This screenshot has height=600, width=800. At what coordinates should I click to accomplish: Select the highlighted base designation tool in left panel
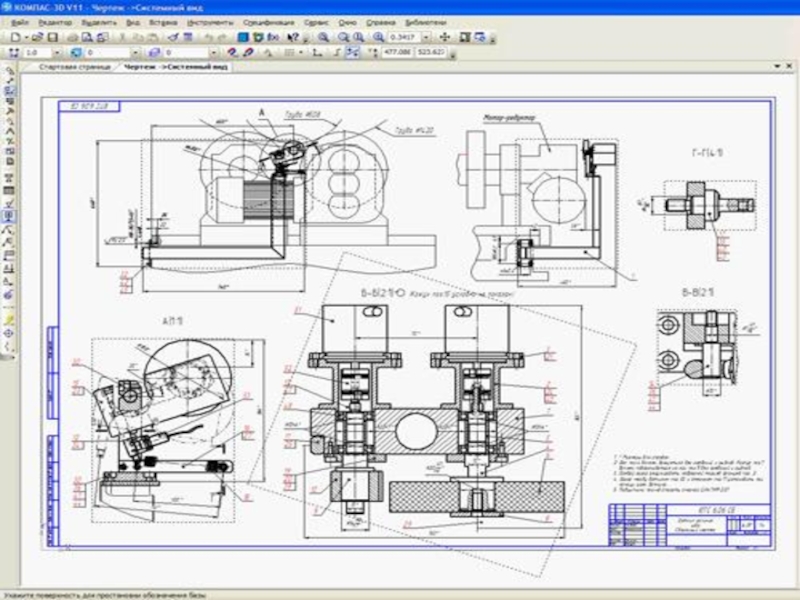point(9,215)
